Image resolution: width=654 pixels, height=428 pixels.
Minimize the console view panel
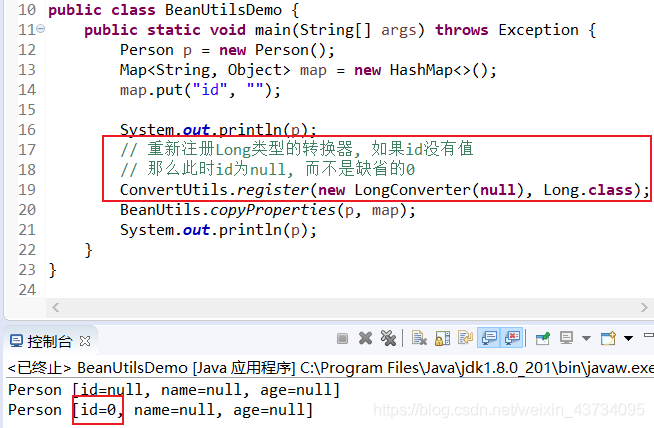[649, 335]
